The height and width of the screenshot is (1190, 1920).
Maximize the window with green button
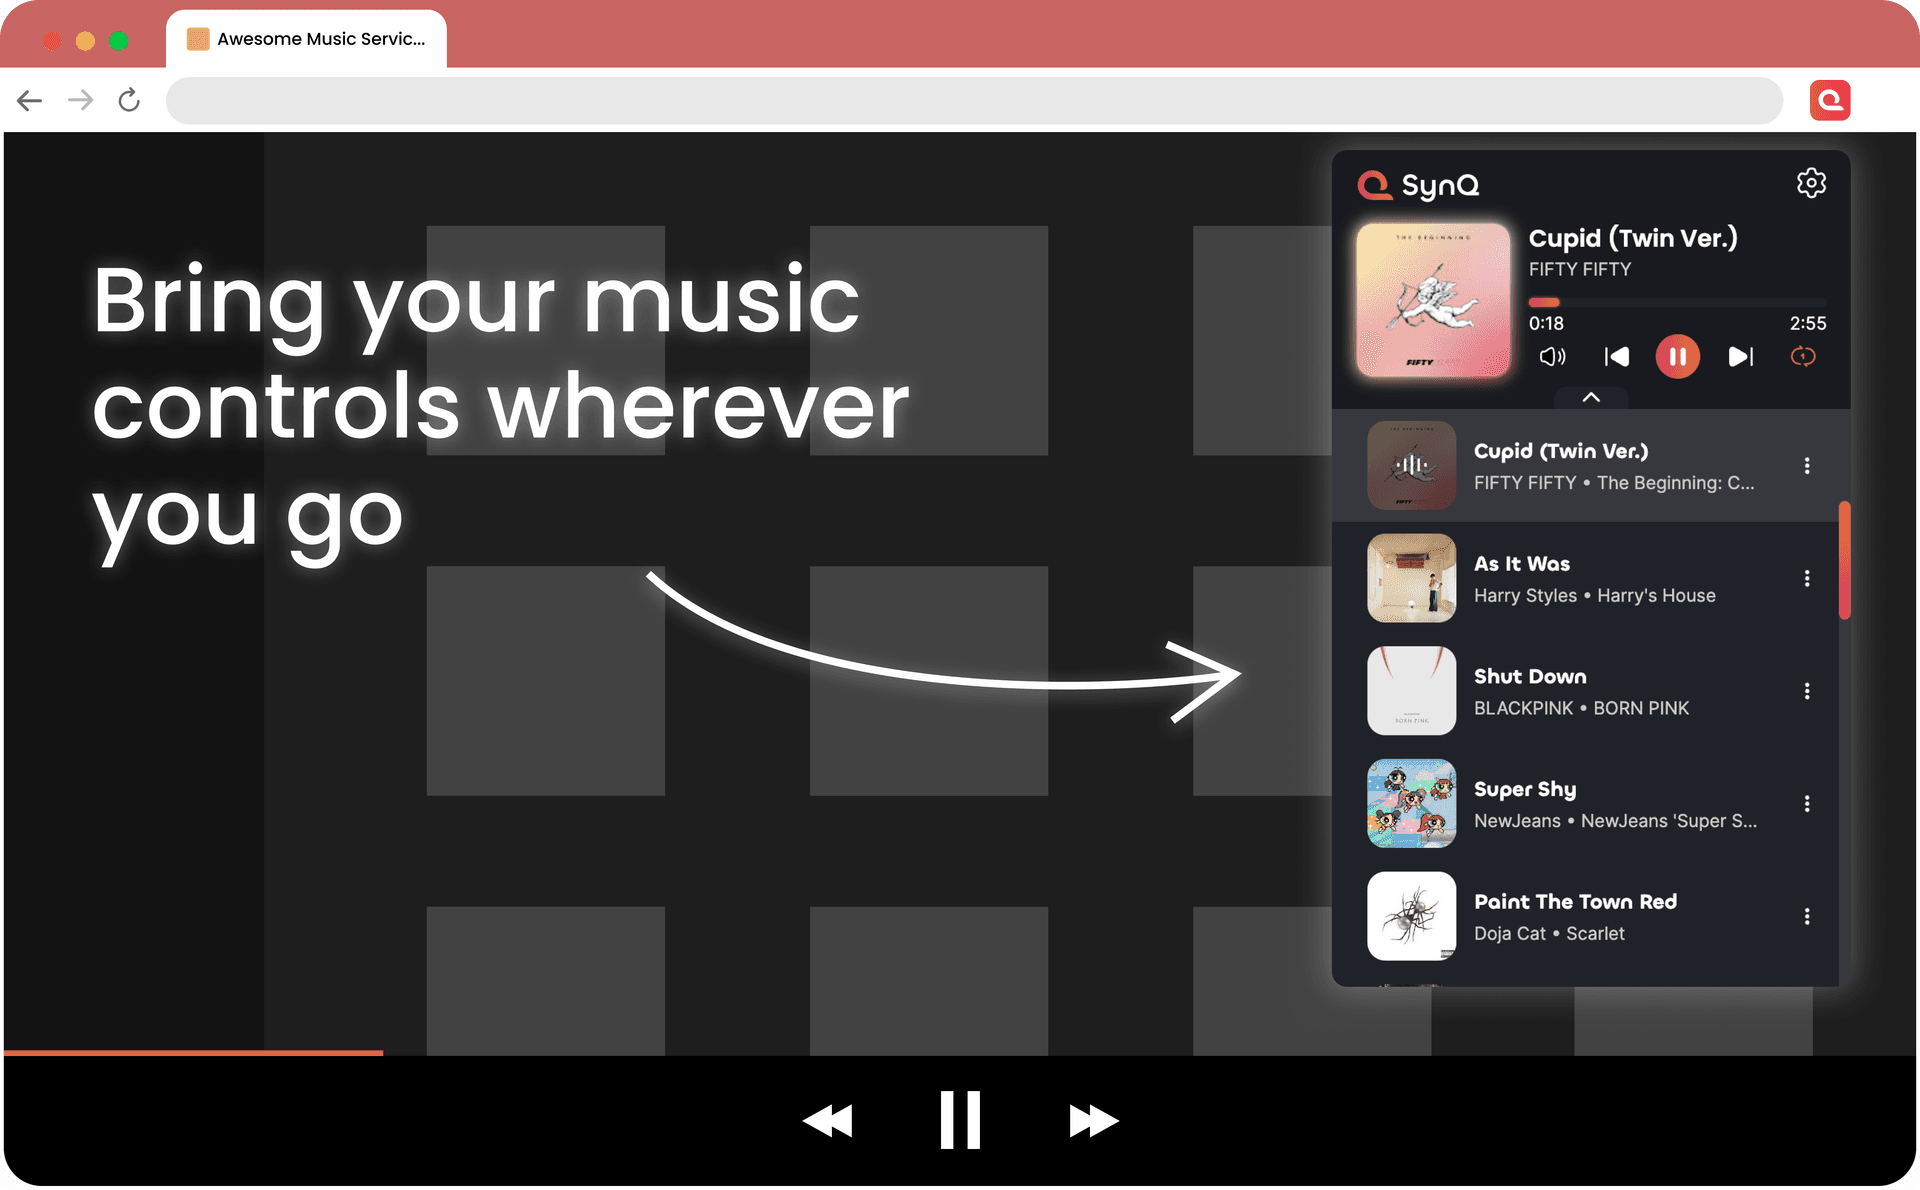pyautogui.click(x=118, y=40)
